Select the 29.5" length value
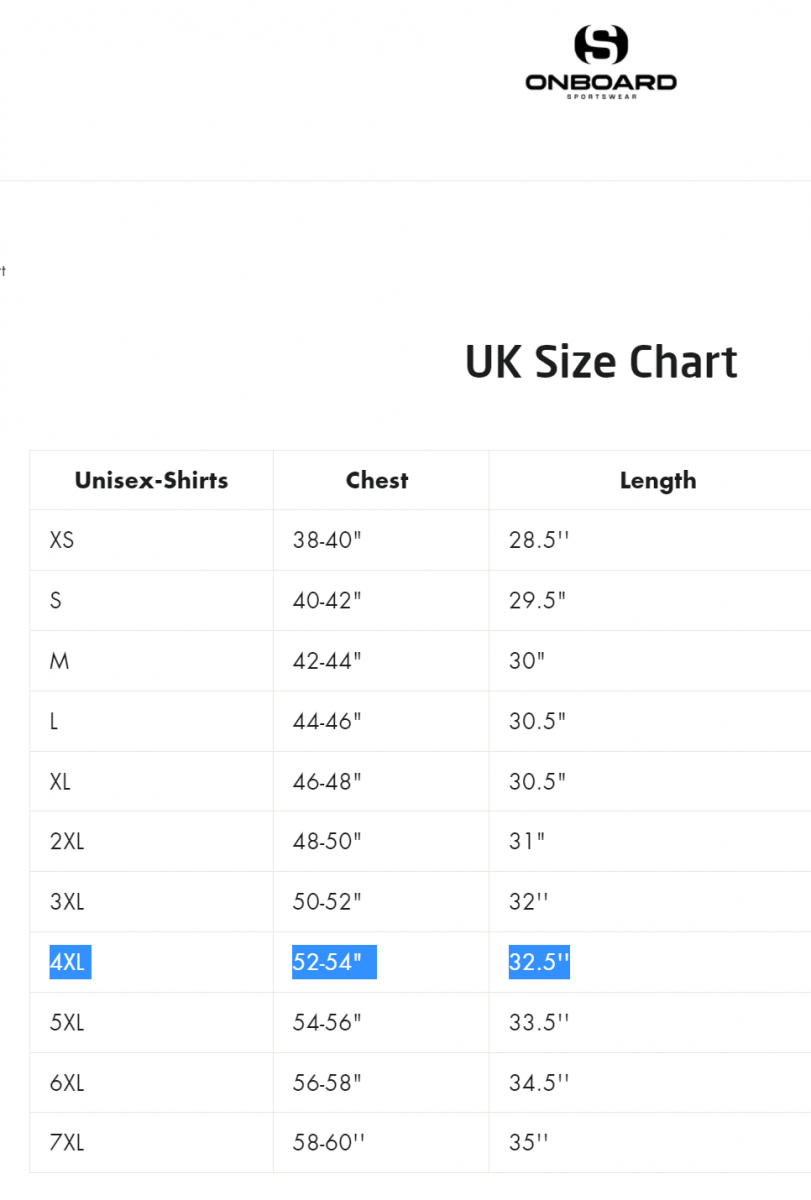Viewport: 811px width, 1200px height. 537,601
